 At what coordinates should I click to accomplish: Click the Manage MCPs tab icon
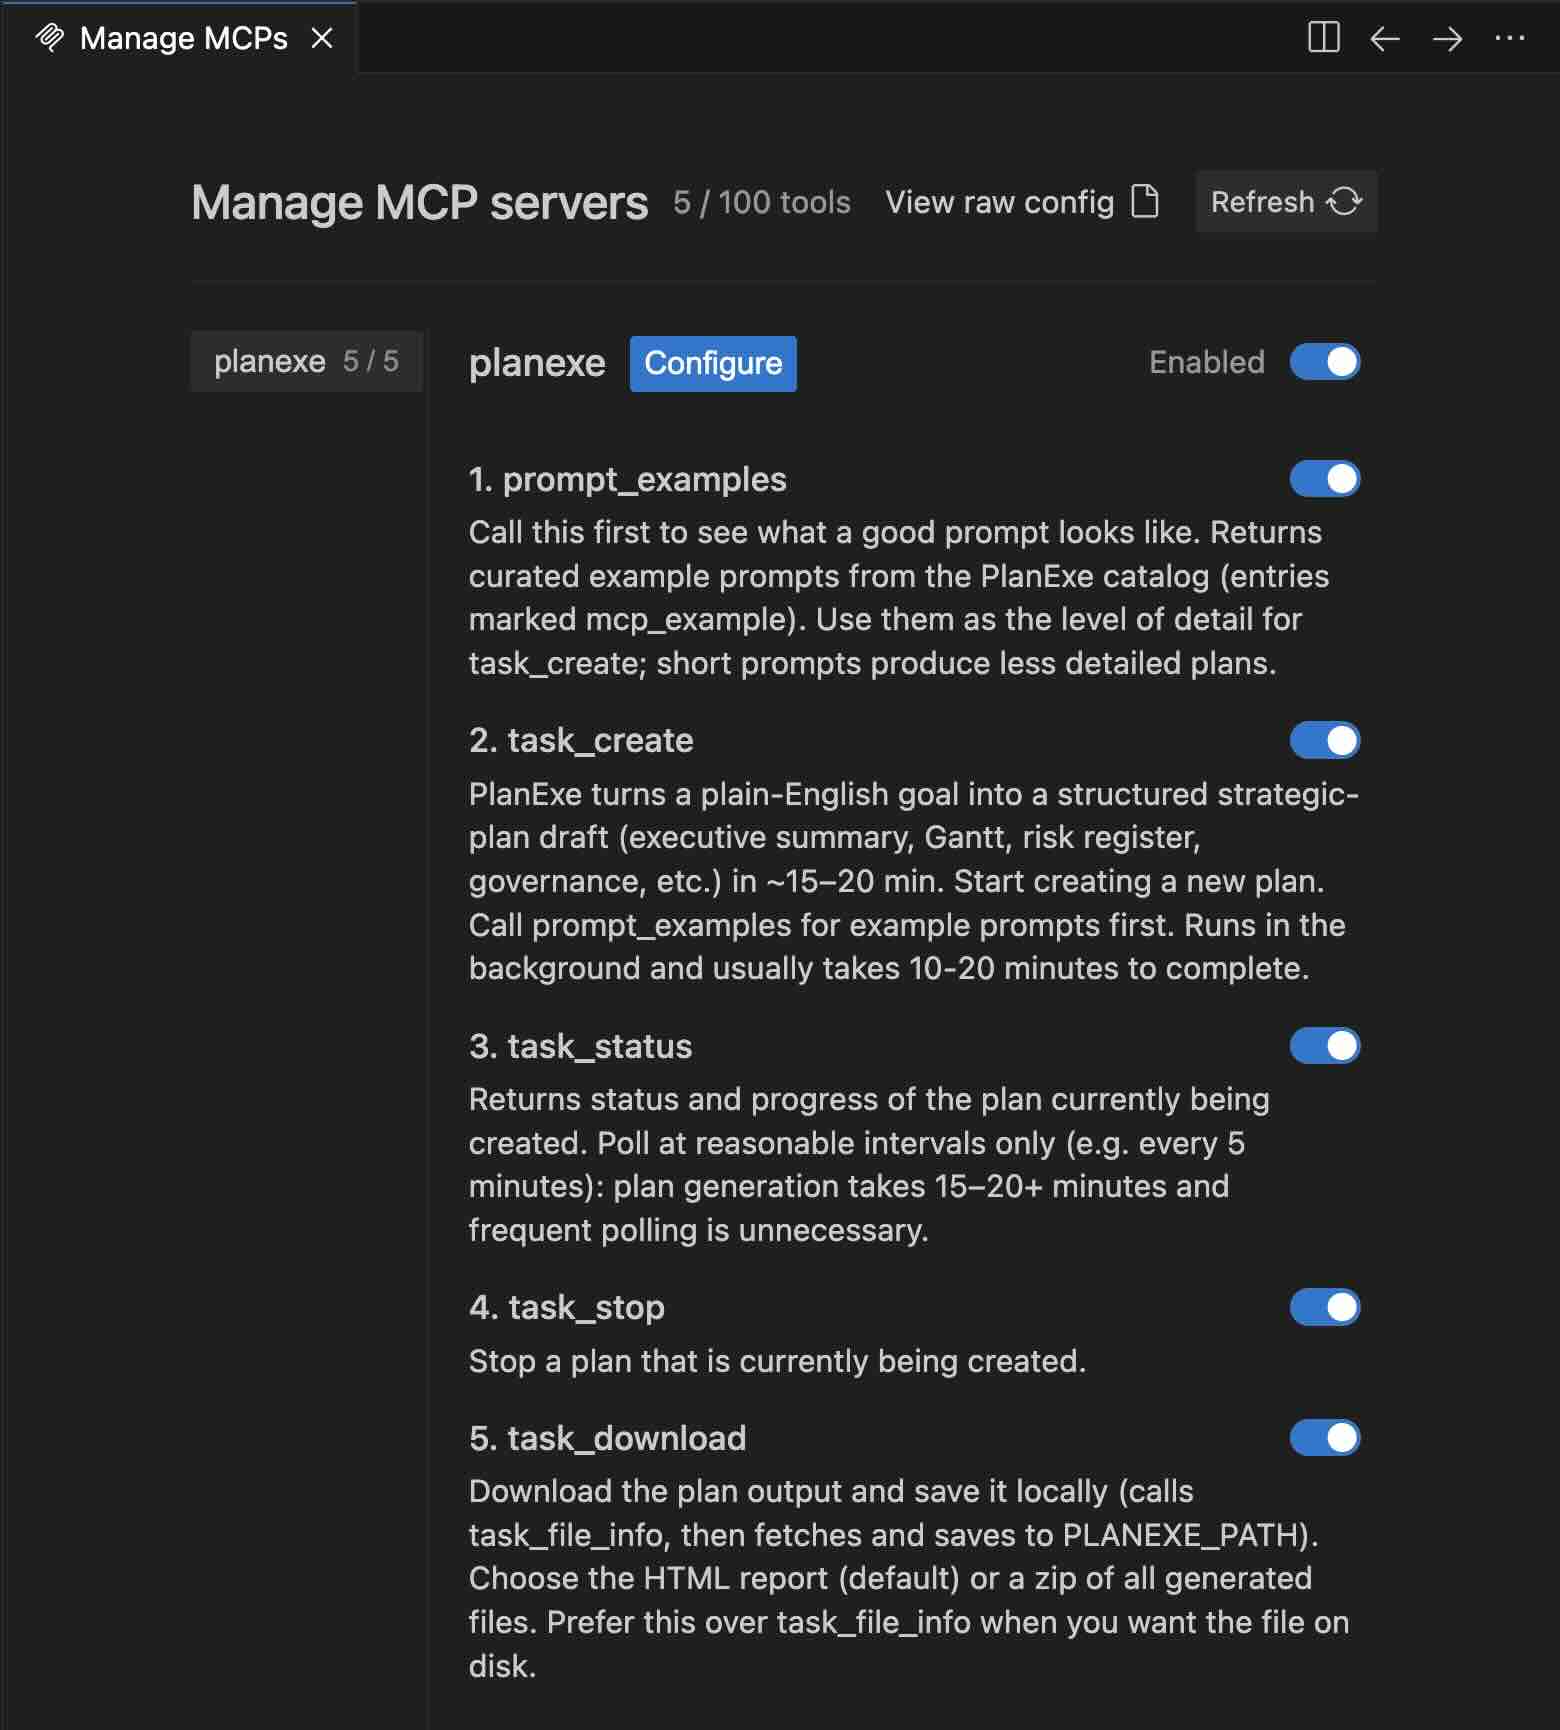[x=49, y=38]
